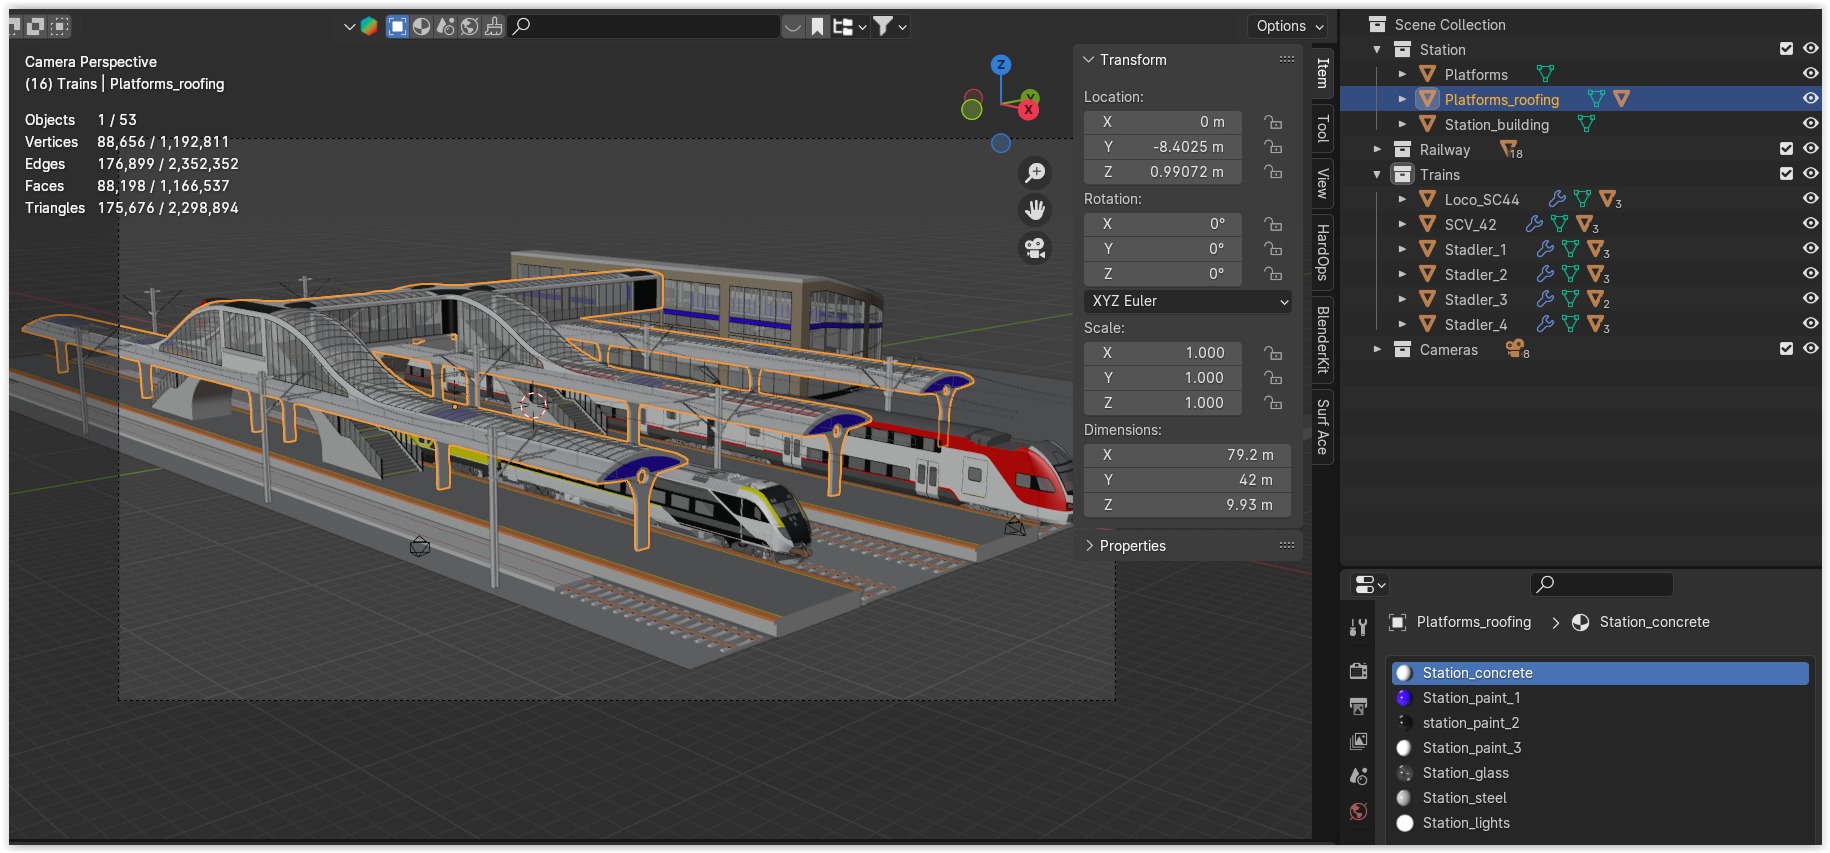Switch to the BlenderKit sidebar tab
1830x853 pixels.
point(1322,339)
